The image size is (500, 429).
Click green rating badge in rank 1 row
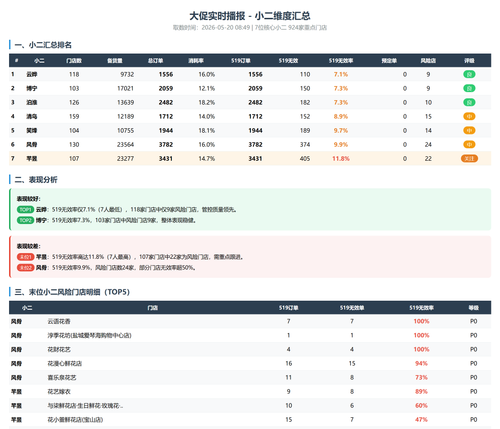469,74
